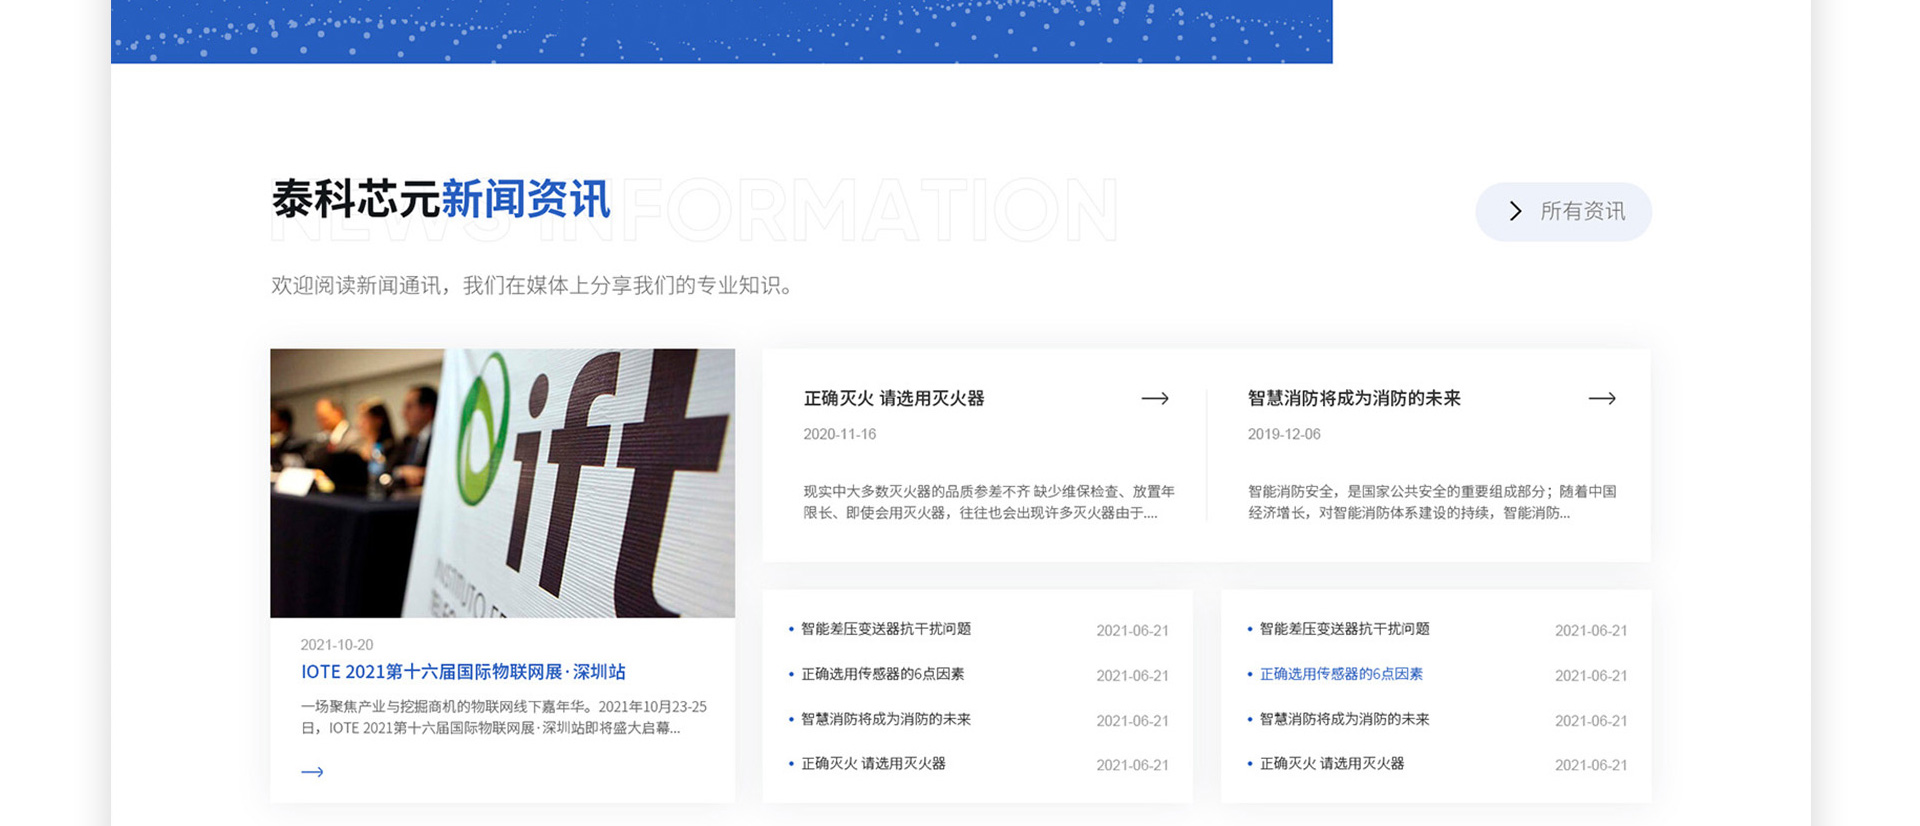Open 正确灭火 请选用灭火器 headline dated 2020-11-16
1920x826 pixels.
(x=894, y=398)
